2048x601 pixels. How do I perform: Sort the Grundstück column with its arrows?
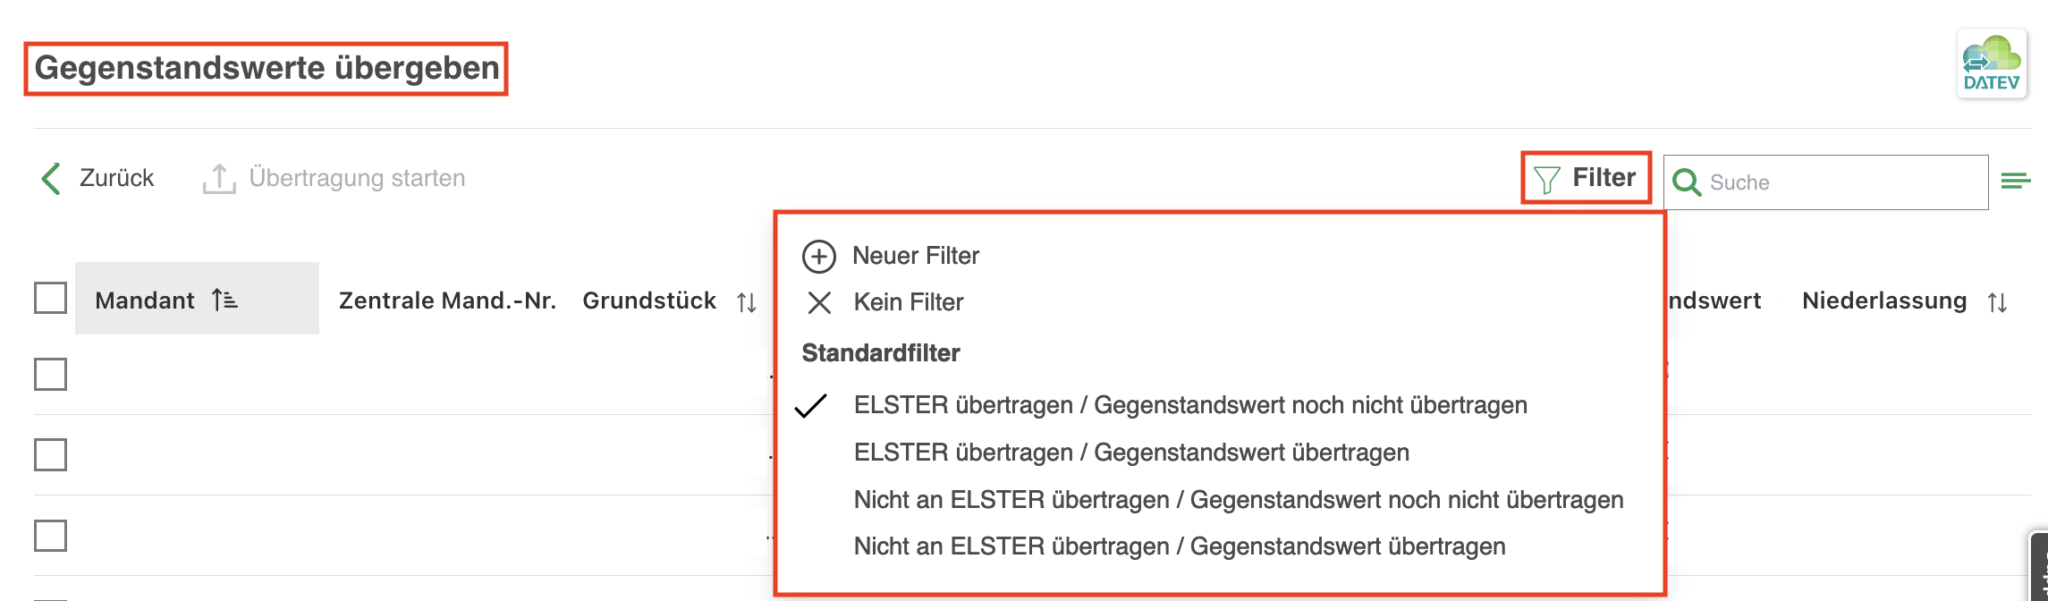tap(746, 302)
